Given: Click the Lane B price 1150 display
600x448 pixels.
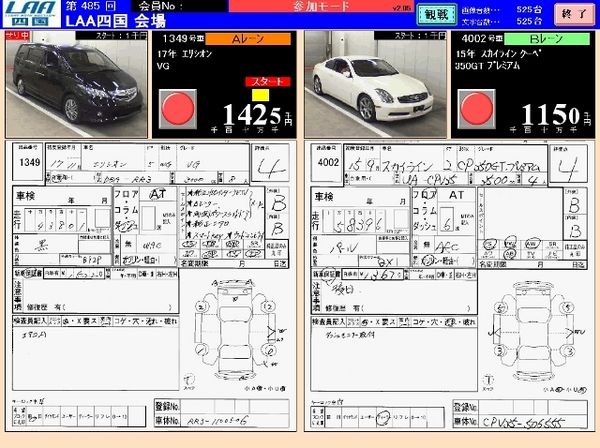Looking at the screenshot, I should click(538, 111).
